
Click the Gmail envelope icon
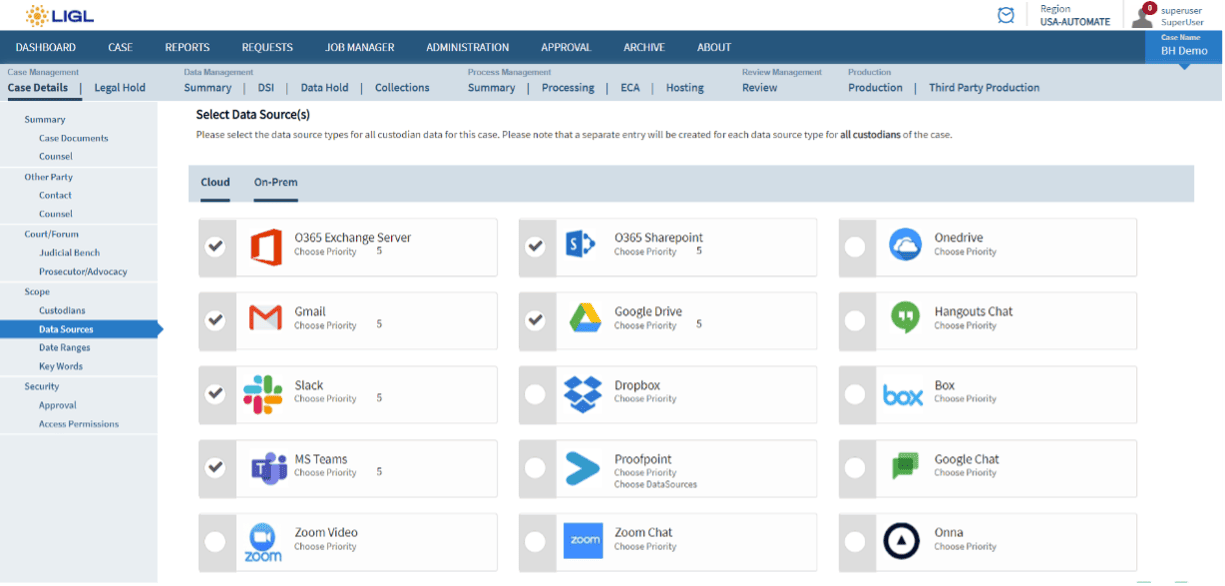point(265,319)
